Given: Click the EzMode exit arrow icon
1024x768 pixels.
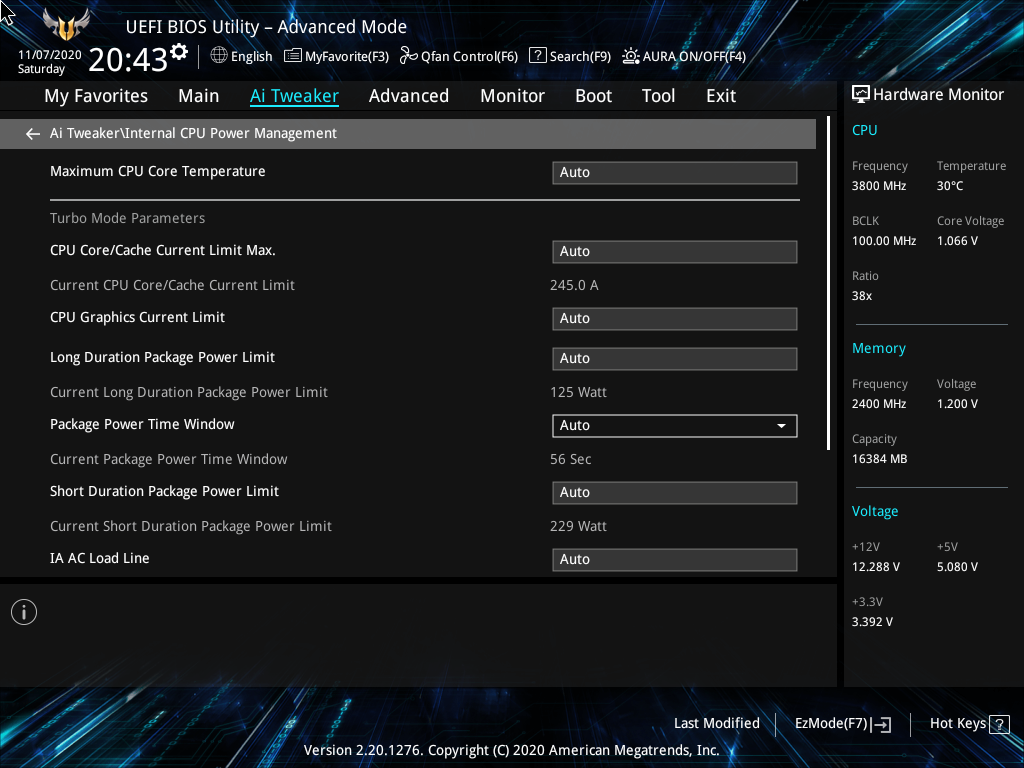Looking at the screenshot, I should pyautogui.click(x=881, y=724).
